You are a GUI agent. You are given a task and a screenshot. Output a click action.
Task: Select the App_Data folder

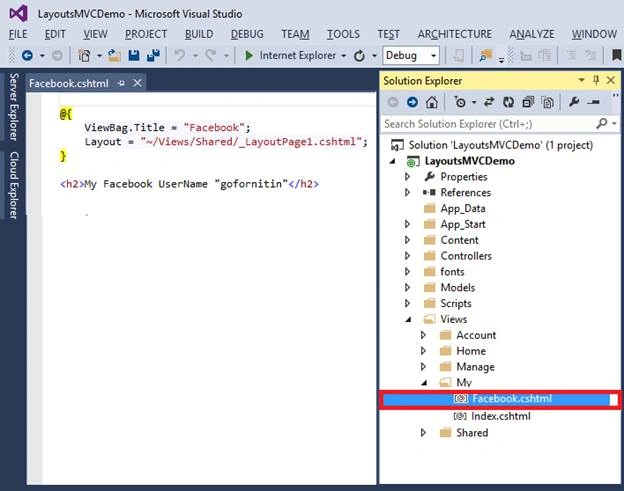[x=462, y=208]
